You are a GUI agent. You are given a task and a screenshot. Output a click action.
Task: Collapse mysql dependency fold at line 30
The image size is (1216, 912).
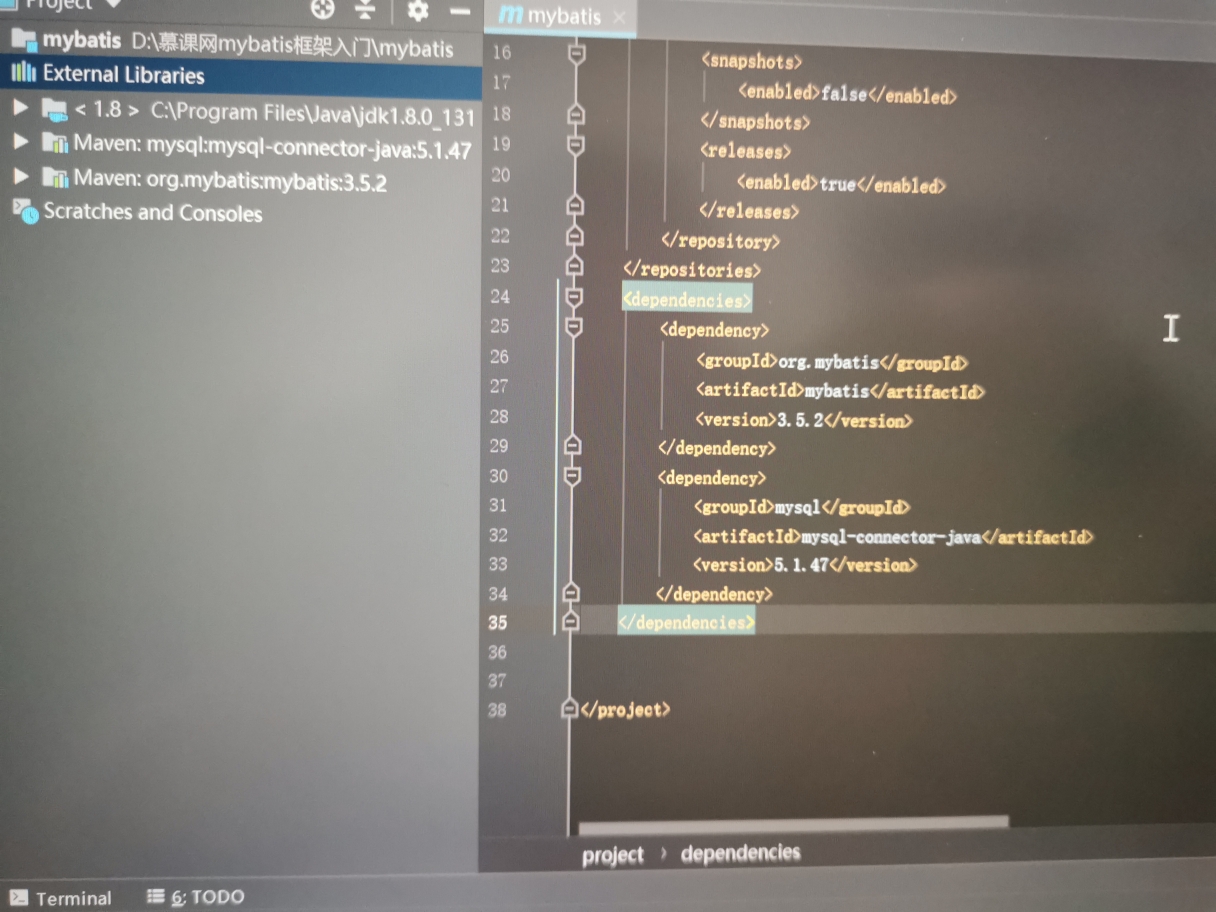[x=572, y=476]
